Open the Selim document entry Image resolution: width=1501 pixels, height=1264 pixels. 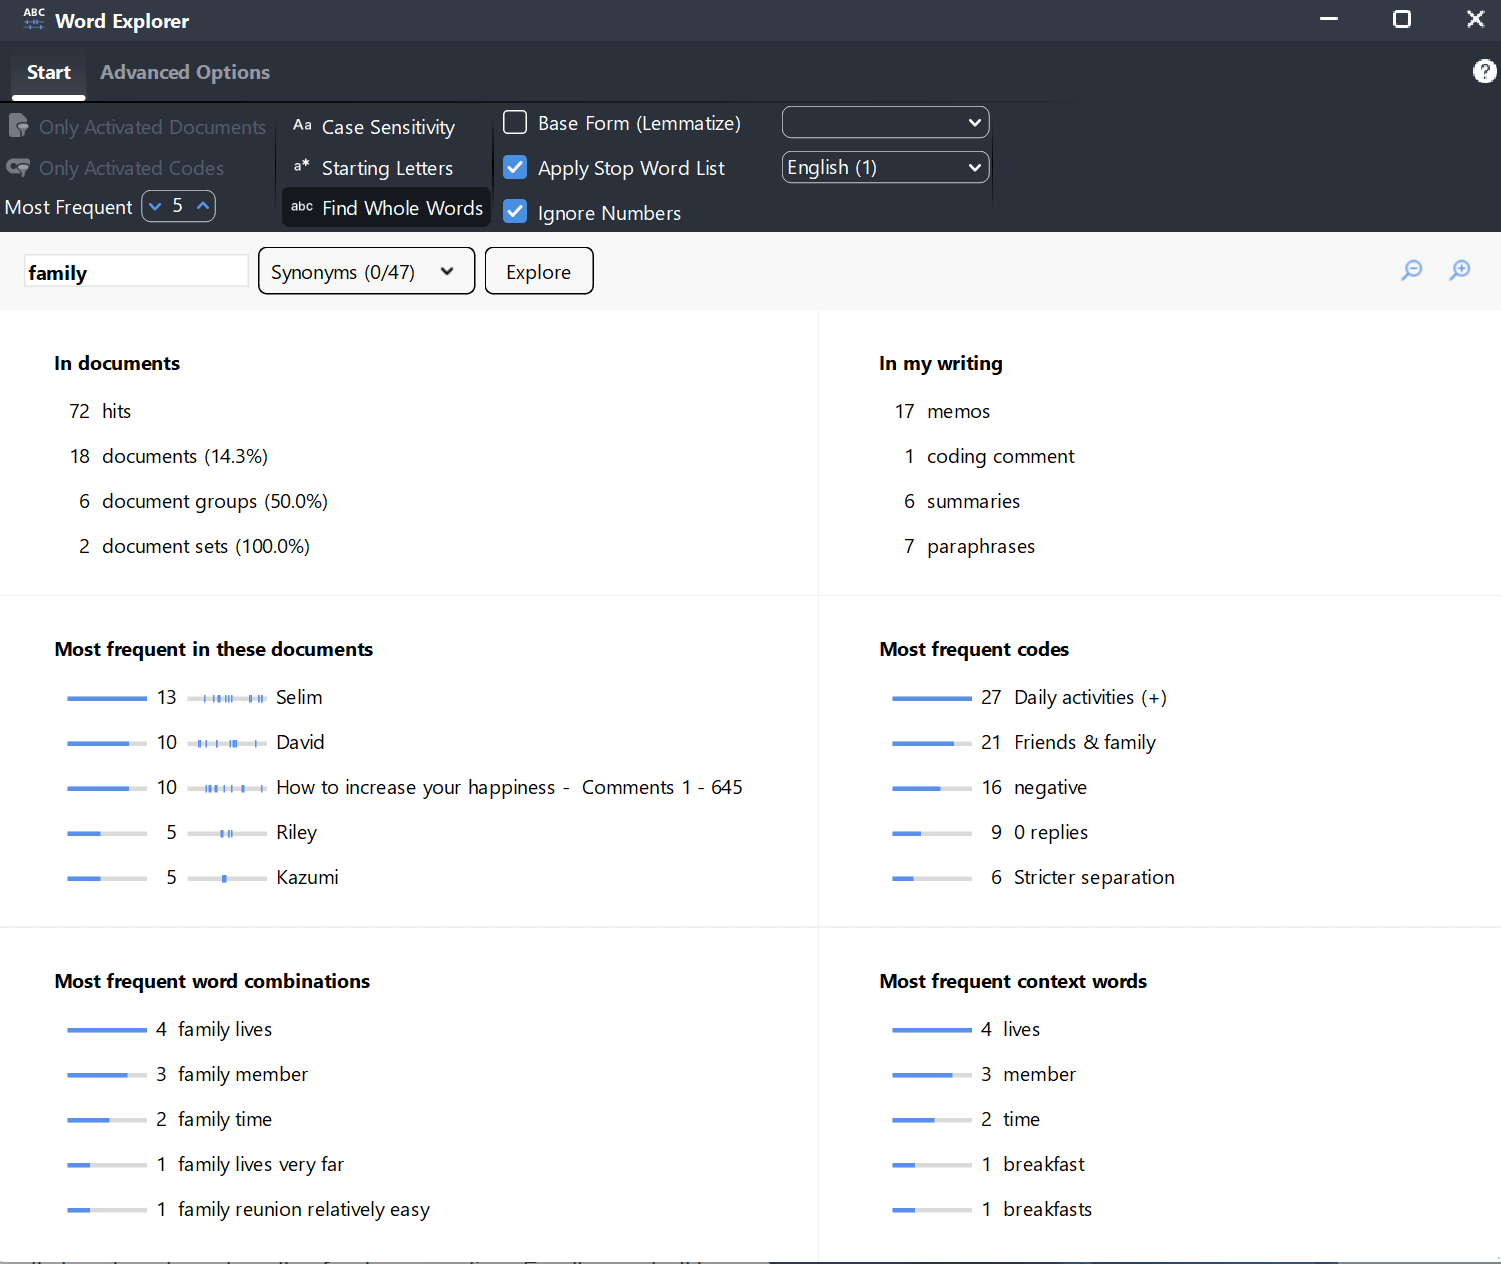(299, 698)
